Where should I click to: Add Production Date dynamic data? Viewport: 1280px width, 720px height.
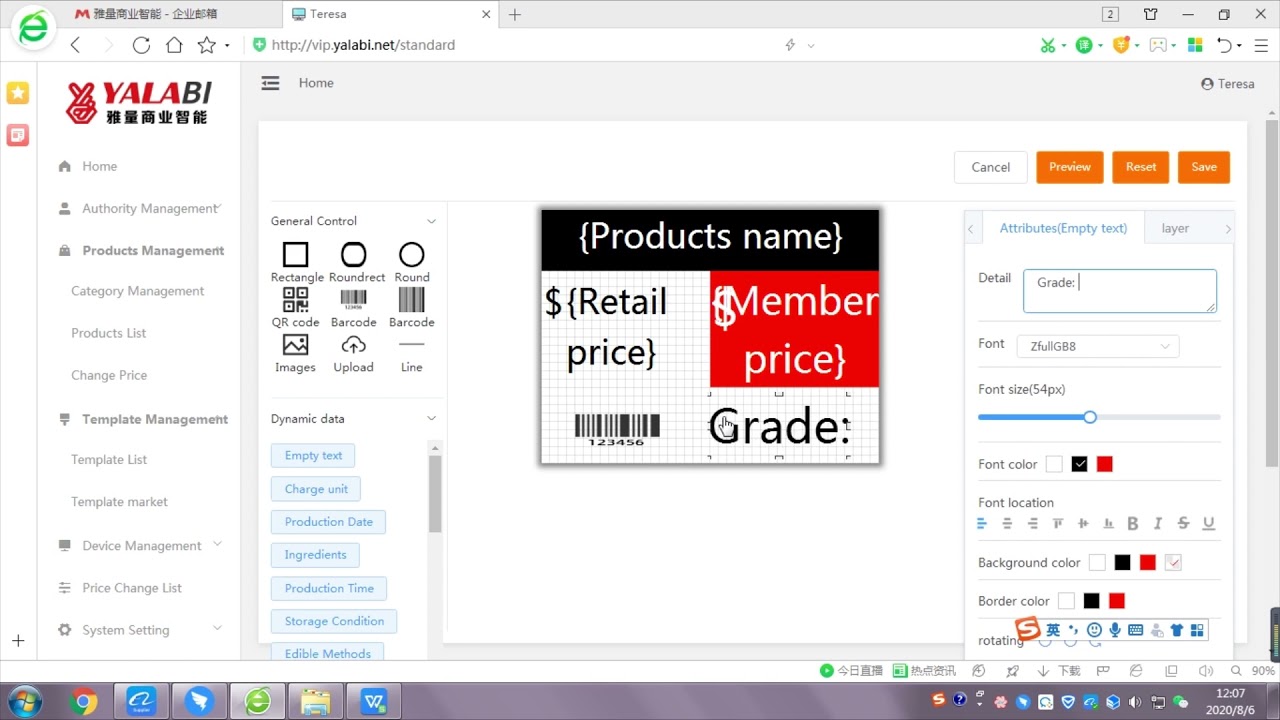[328, 522]
